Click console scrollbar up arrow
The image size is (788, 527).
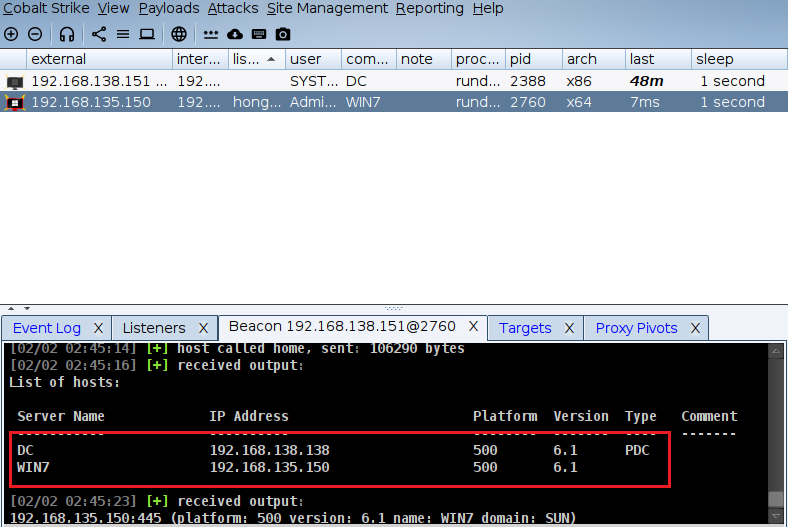pyautogui.click(x=775, y=352)
